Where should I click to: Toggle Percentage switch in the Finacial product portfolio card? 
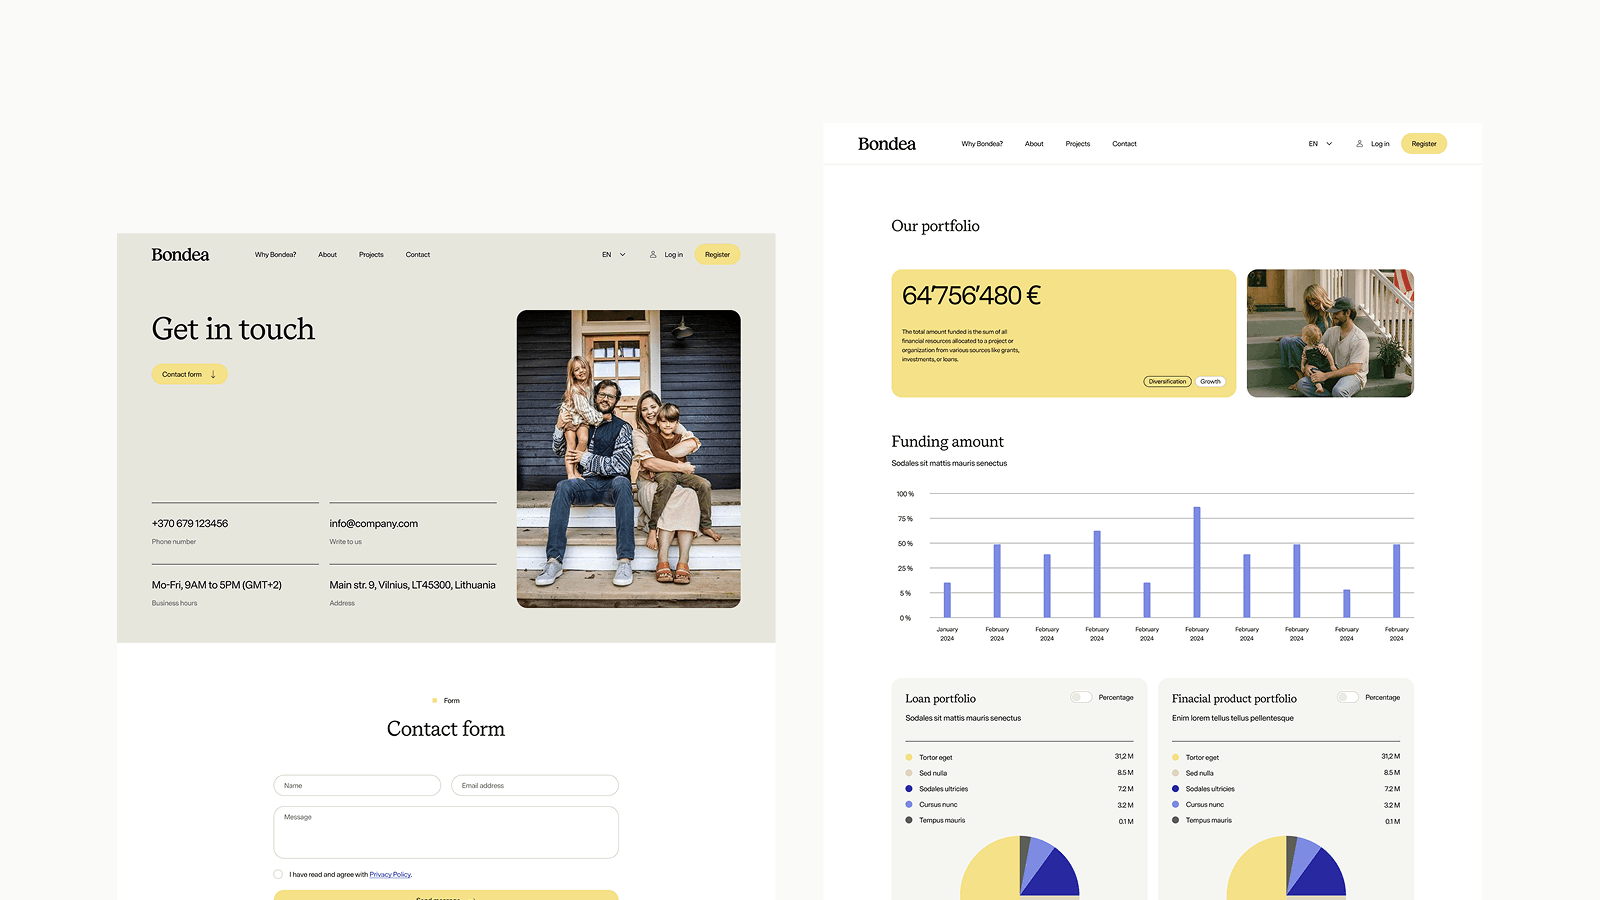click(x=1347, y=697)
